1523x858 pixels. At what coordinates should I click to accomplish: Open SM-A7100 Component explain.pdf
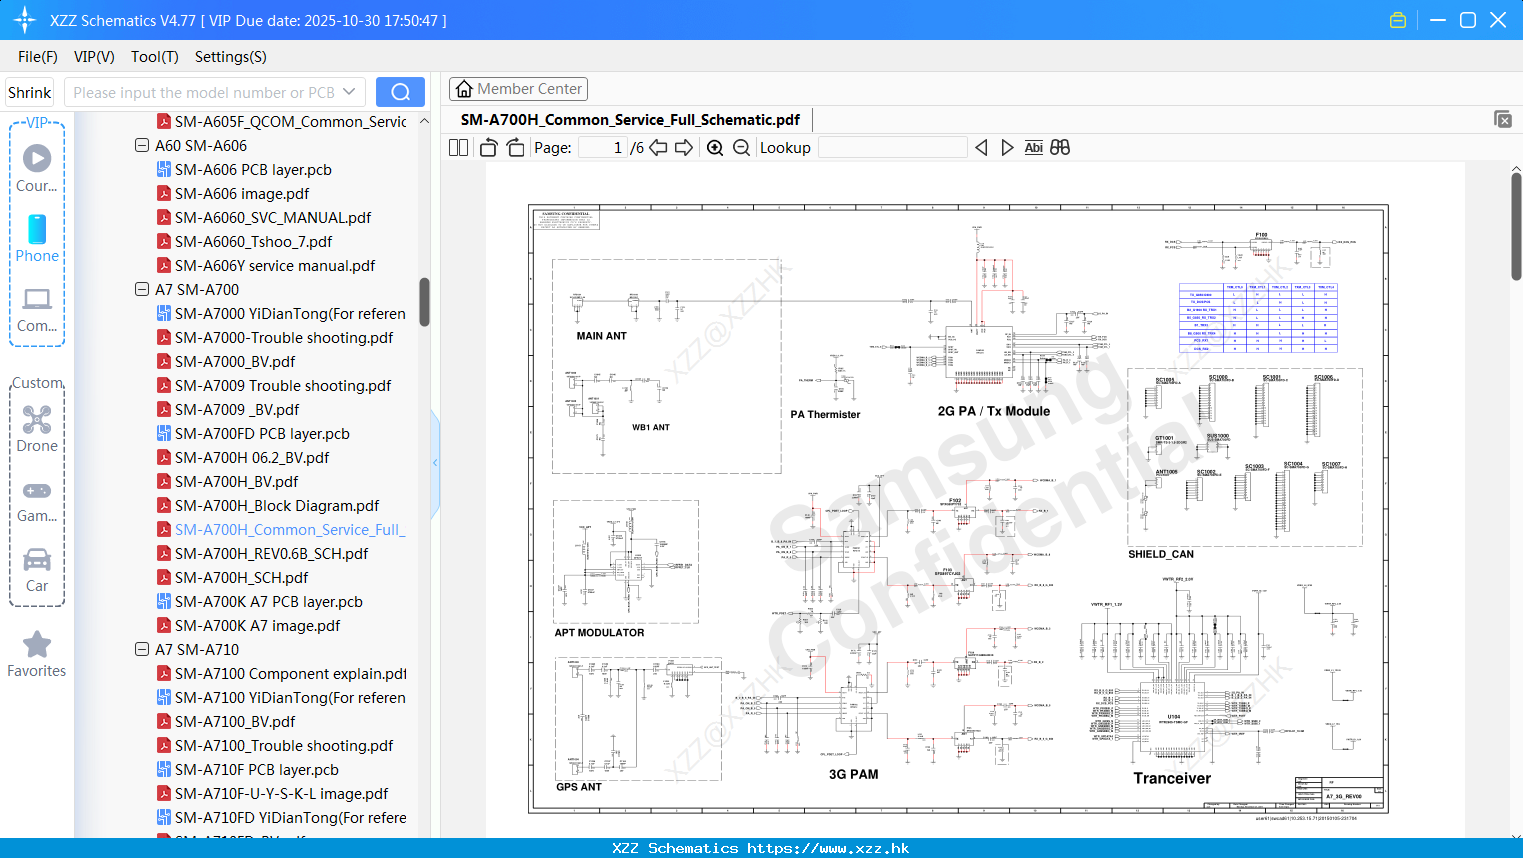290,673
